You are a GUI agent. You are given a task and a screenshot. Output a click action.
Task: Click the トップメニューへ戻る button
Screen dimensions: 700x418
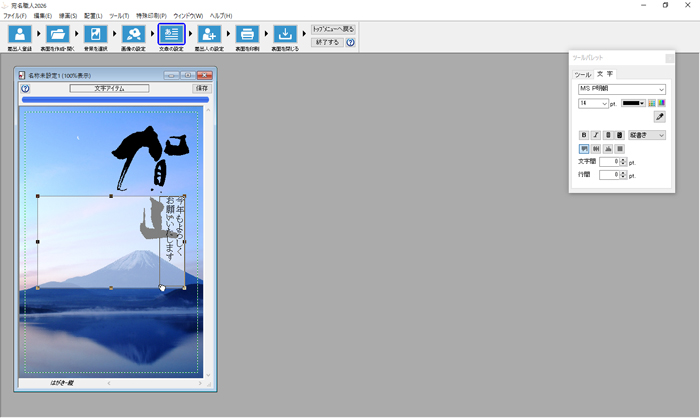click(x=333, y=29)
